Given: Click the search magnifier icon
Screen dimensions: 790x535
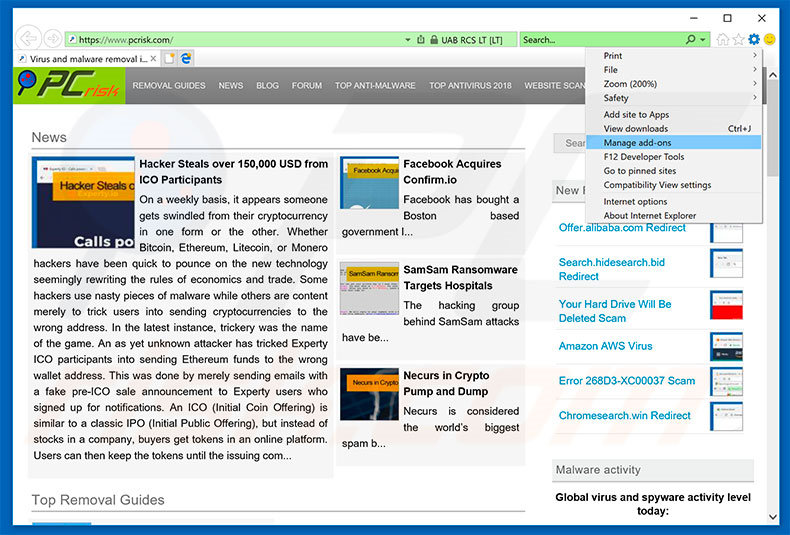Looking at the screenshot, I should tap(690, 39).
